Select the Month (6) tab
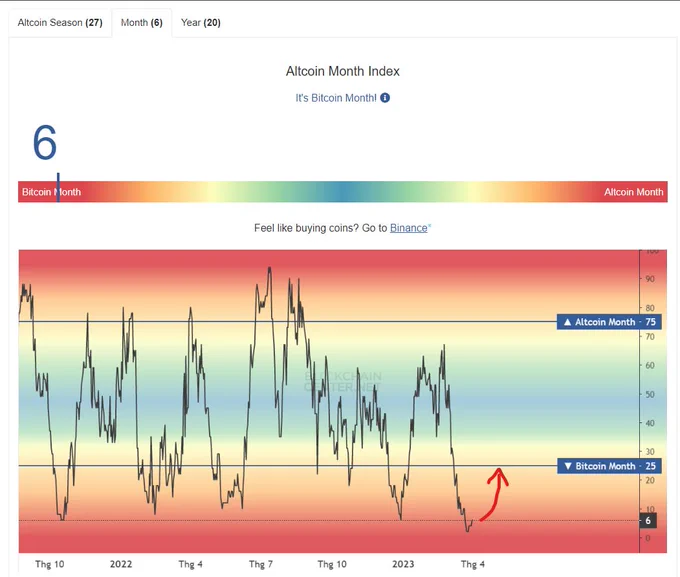Image resolution: width=680 pixels, height=577 pixels. point(142,23)
